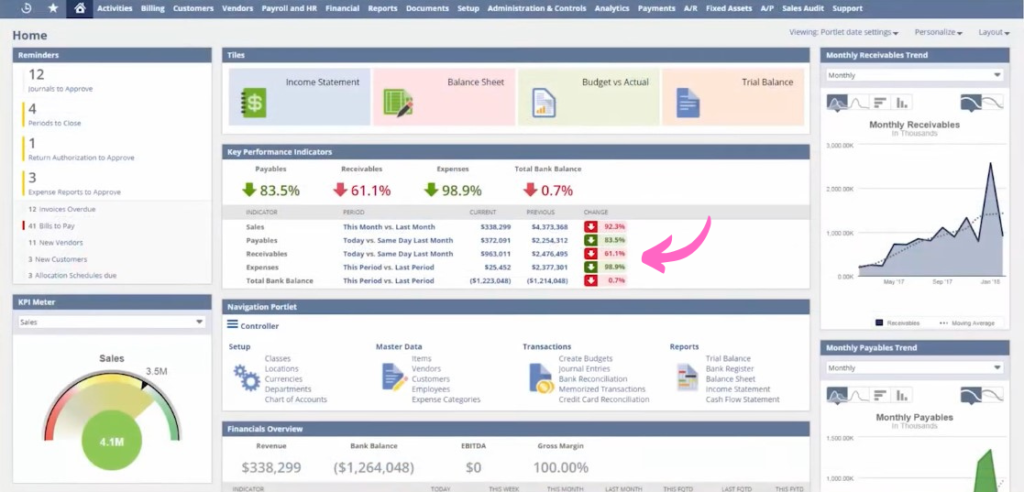Screen dimensions: 1024x492
Task: Switch Receivables chart to column view
Action: (x=903, y=102)
